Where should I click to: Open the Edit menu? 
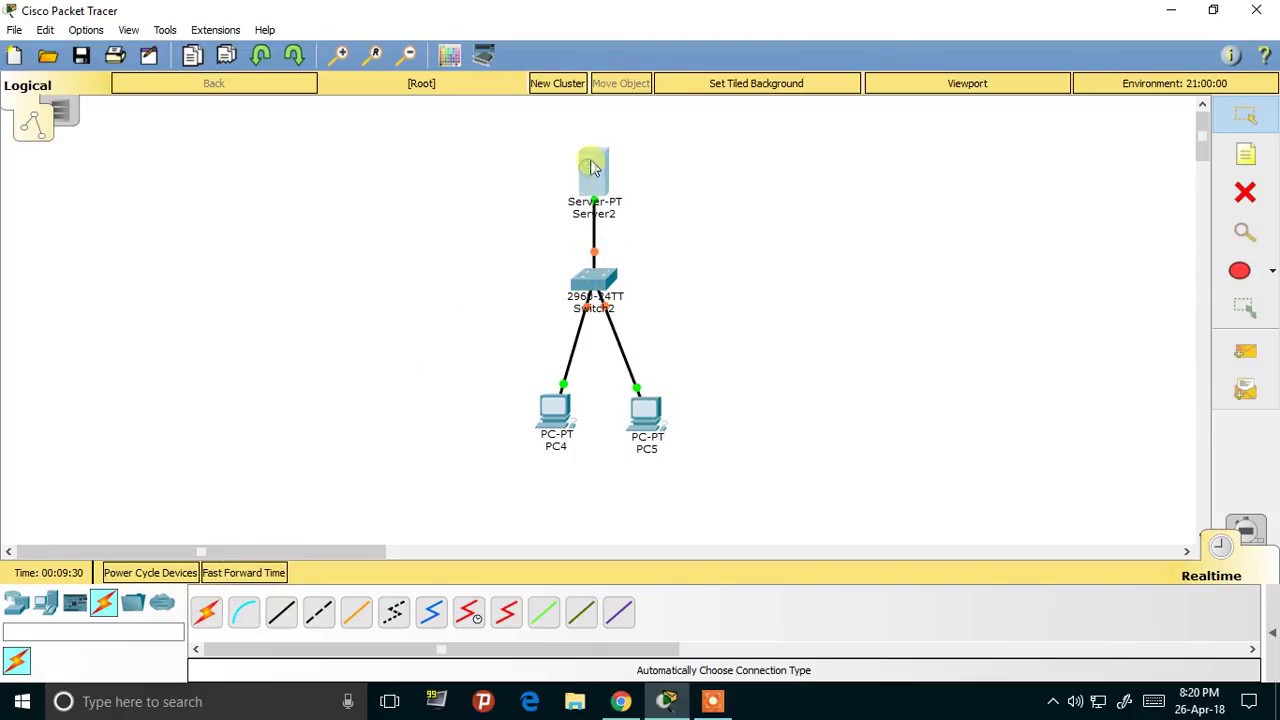(45, 30)
